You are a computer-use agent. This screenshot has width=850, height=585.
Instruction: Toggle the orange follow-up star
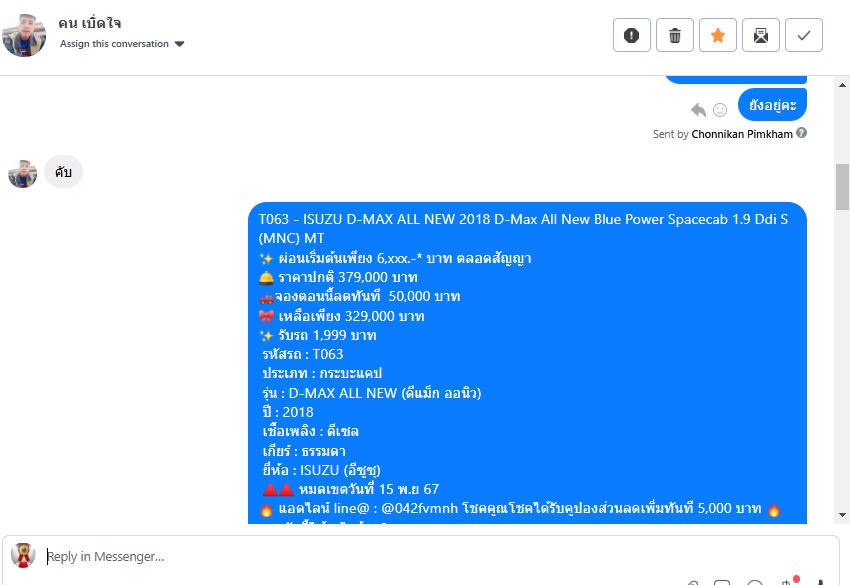[x=718, y=35]
